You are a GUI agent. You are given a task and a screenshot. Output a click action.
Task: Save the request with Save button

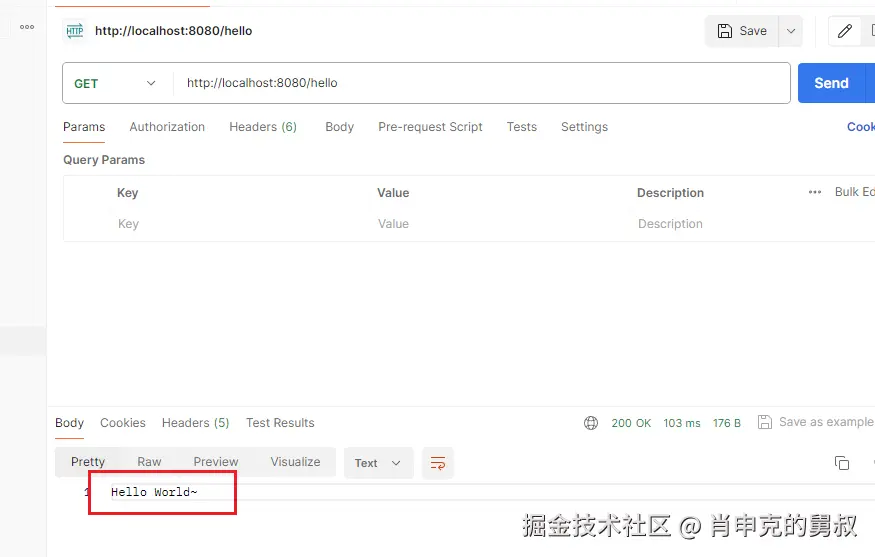point(742,31)
